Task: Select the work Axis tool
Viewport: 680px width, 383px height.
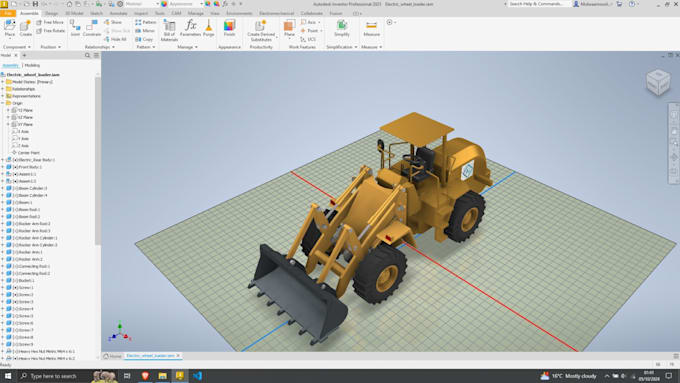Action: tap(308, 22)
